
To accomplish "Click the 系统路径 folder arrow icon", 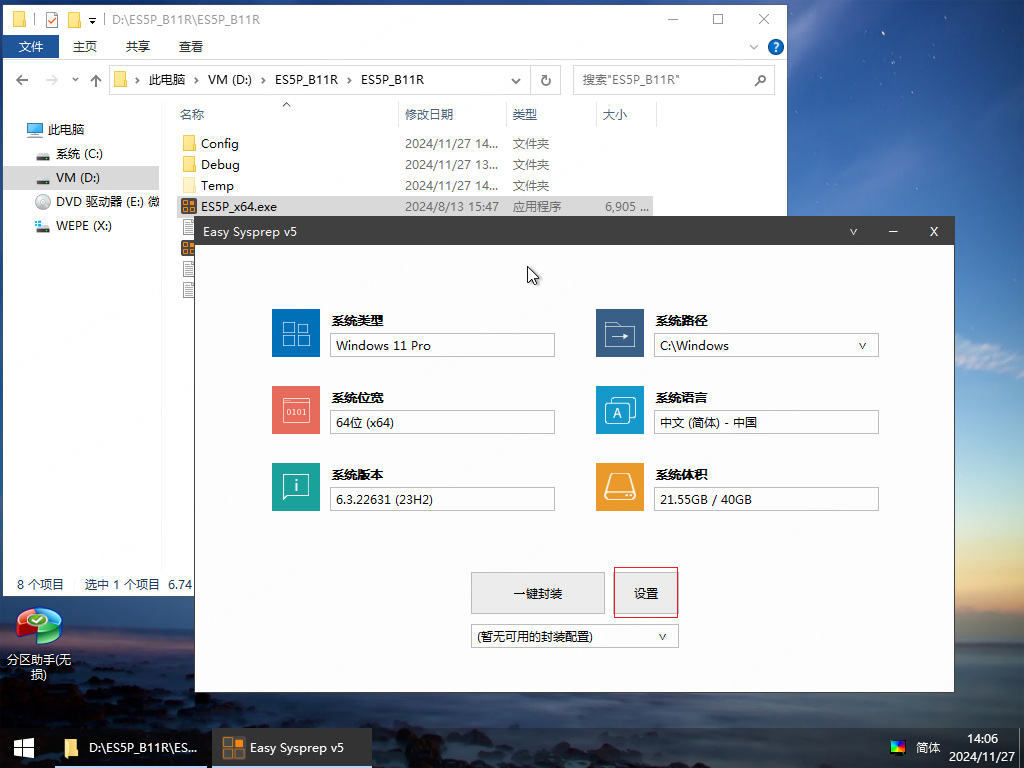I will [x=620, y=333].
